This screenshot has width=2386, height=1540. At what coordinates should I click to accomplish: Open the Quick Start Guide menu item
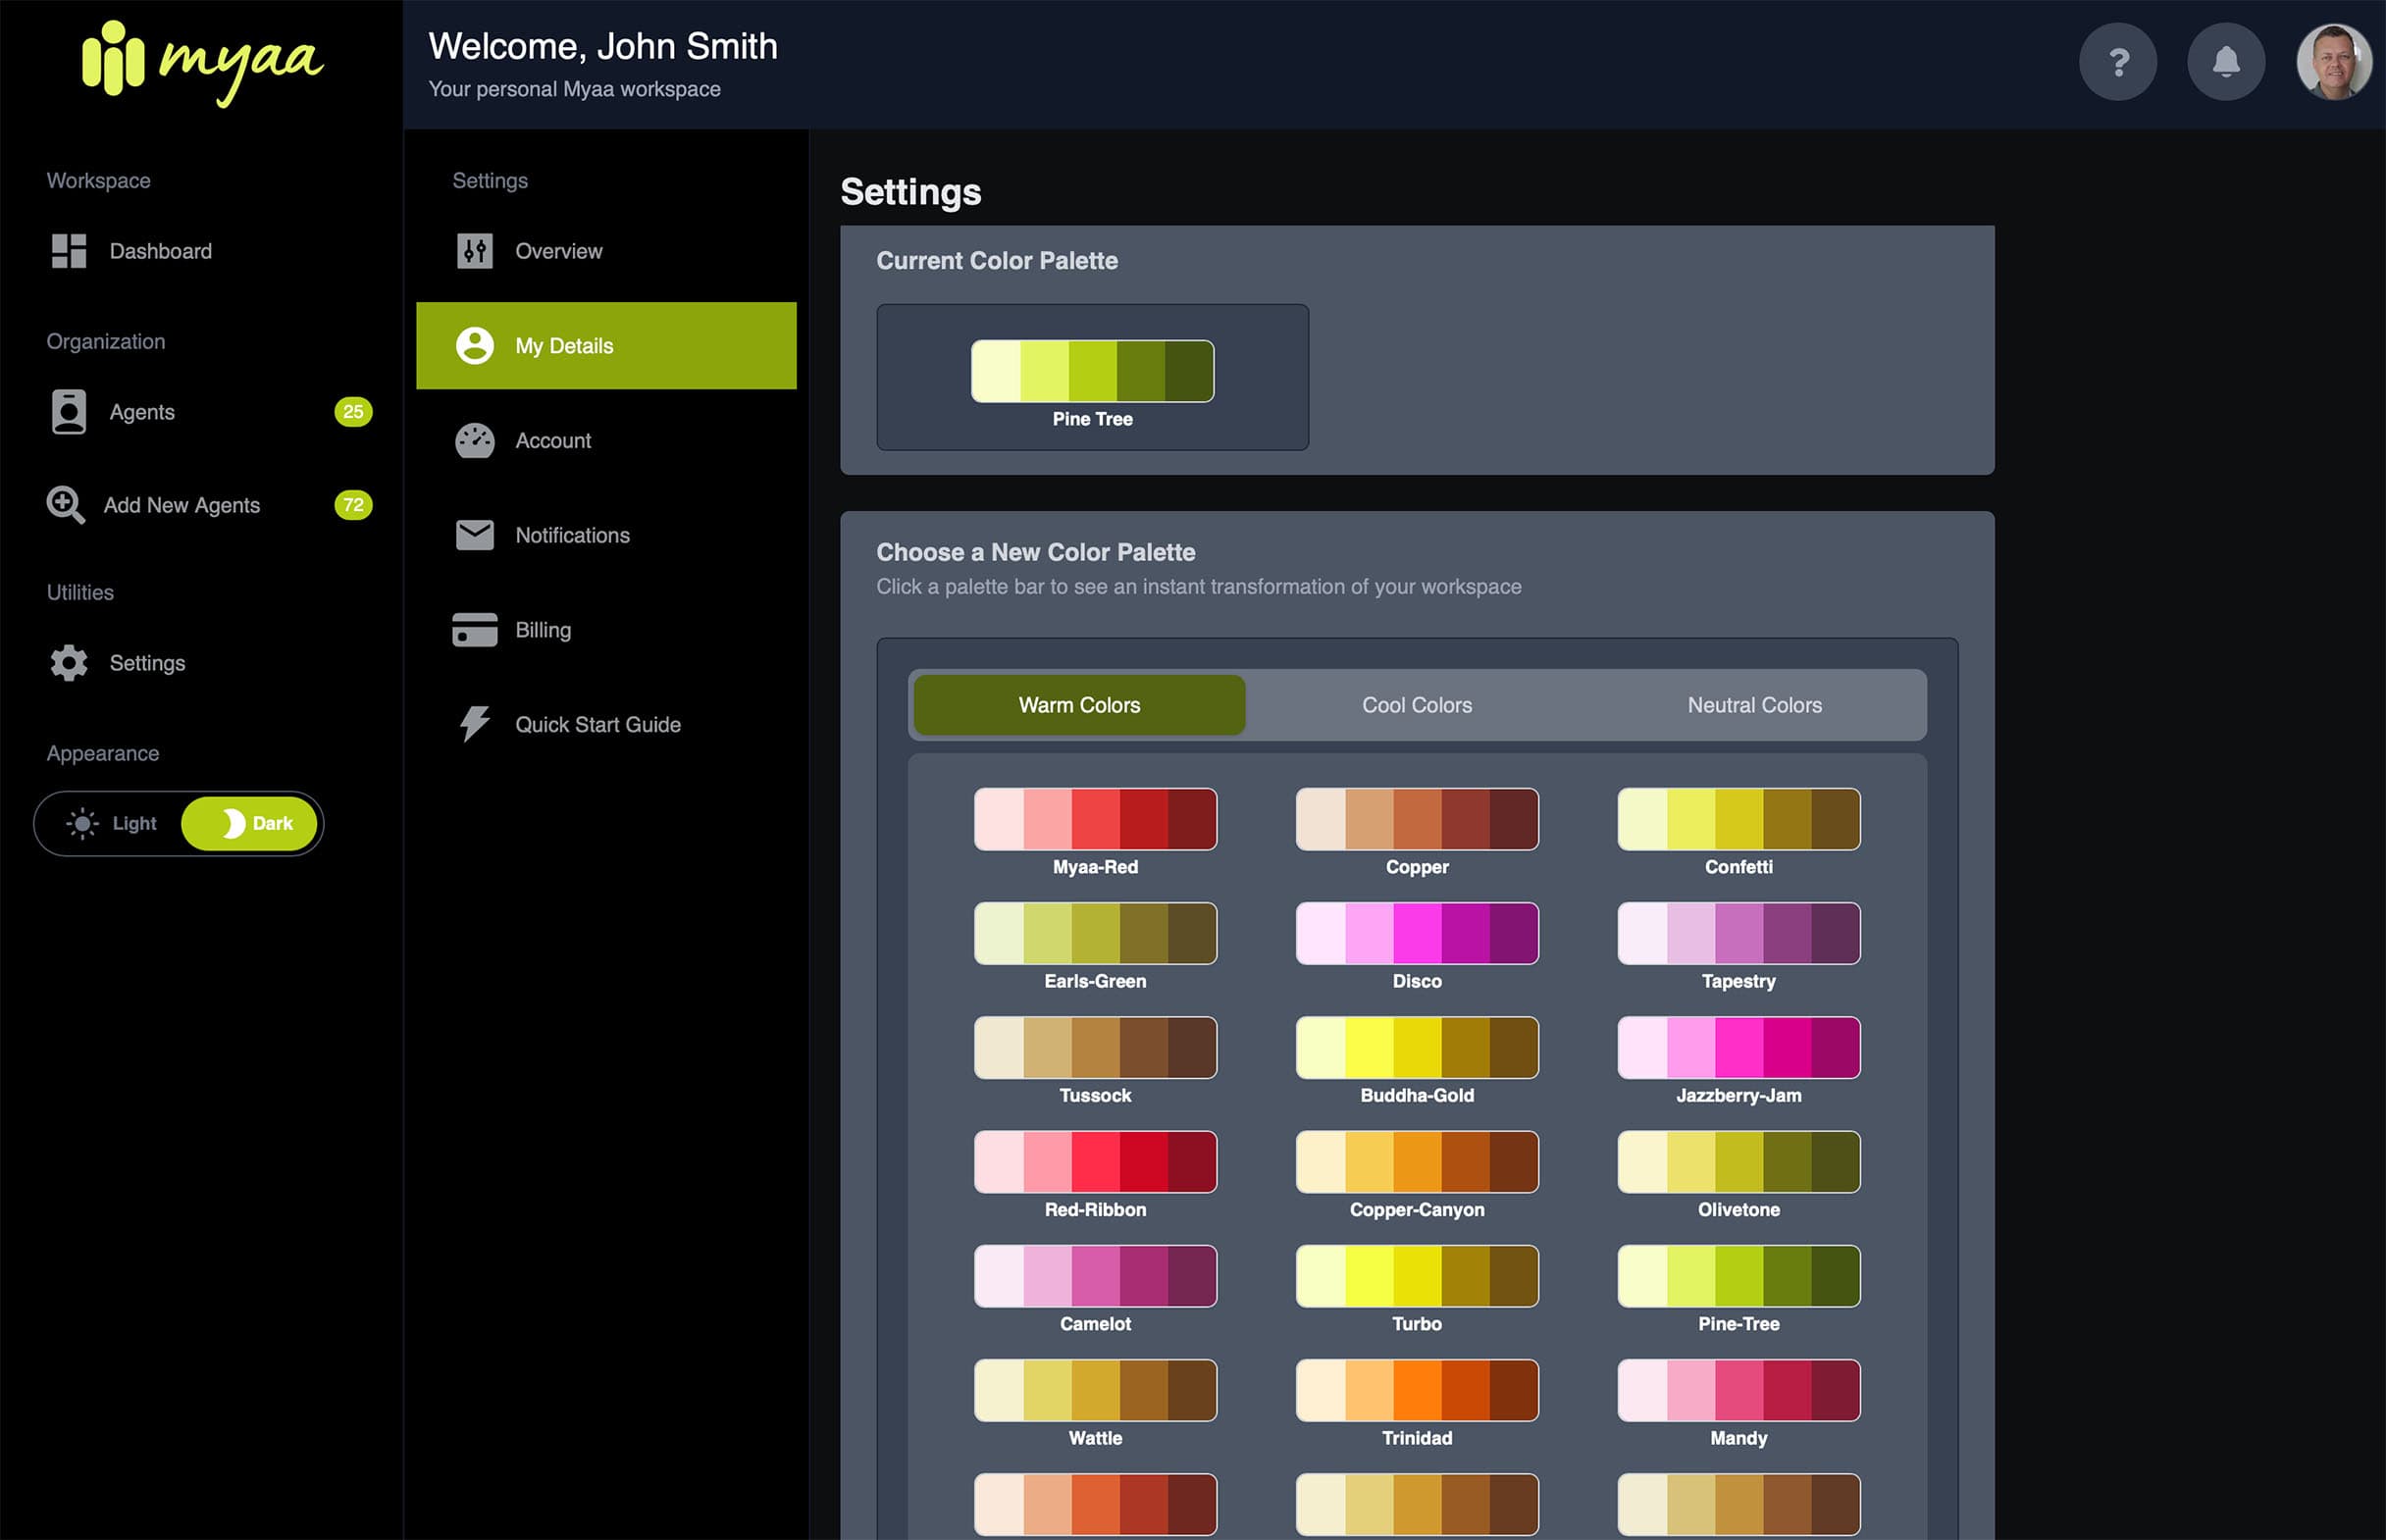(x=606, y=725)
